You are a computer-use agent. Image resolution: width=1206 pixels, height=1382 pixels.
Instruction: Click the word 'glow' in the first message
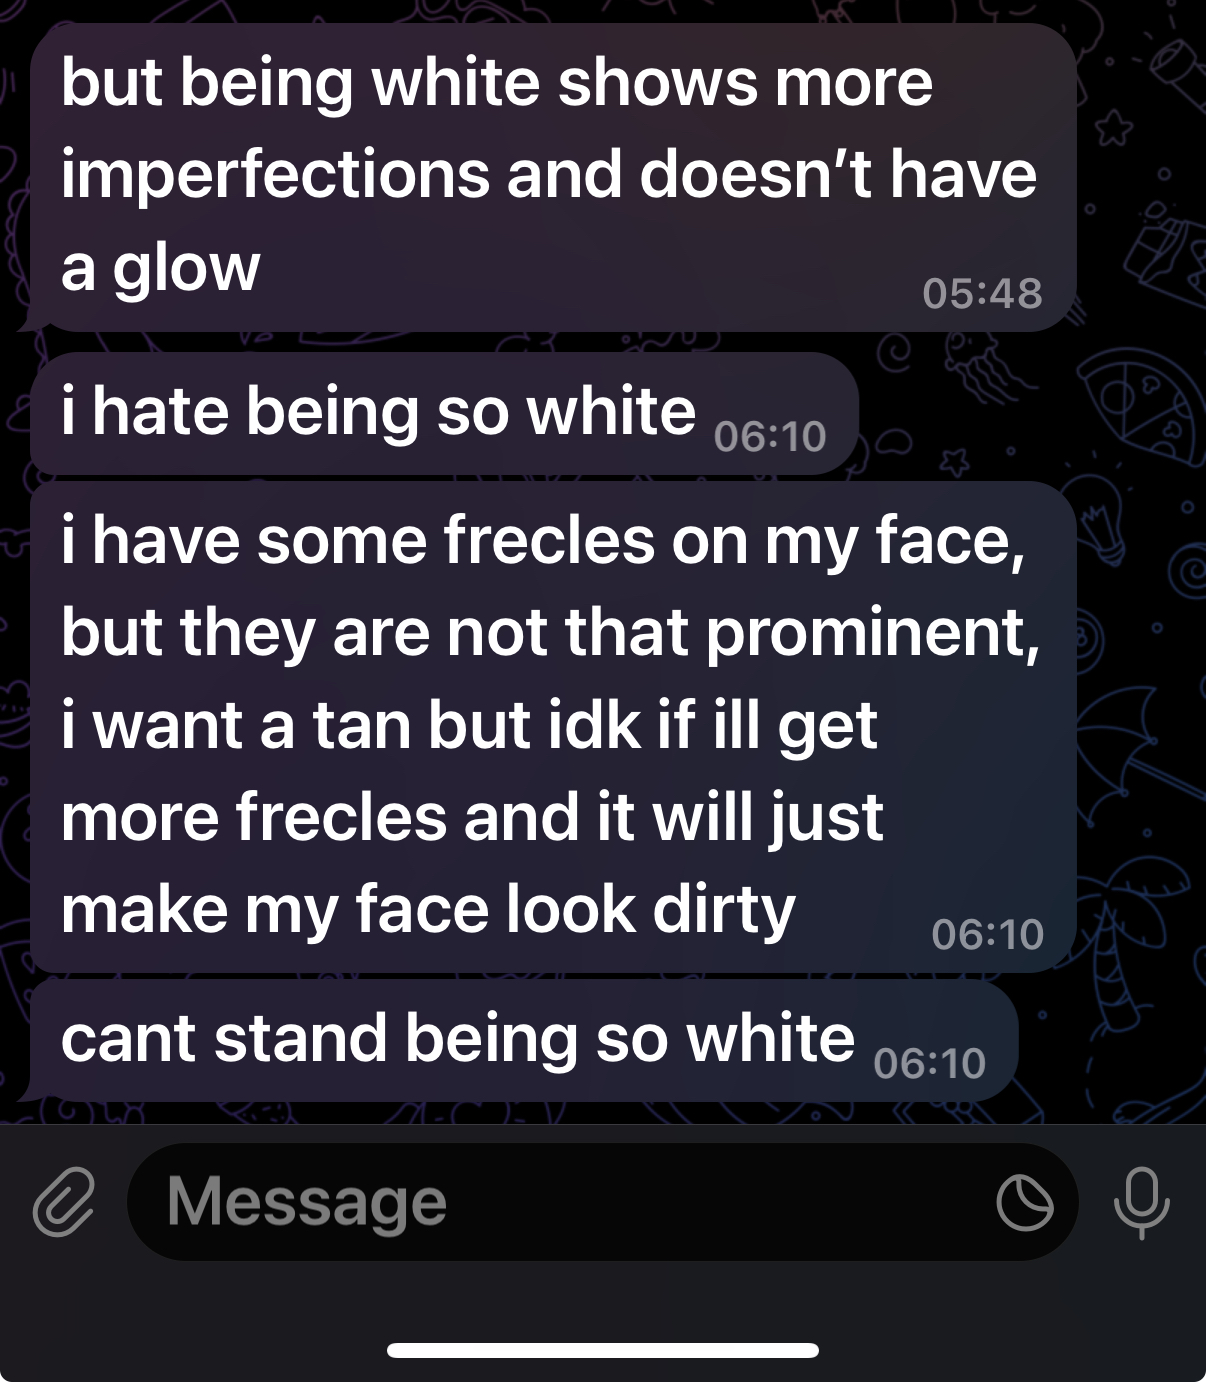187,268
